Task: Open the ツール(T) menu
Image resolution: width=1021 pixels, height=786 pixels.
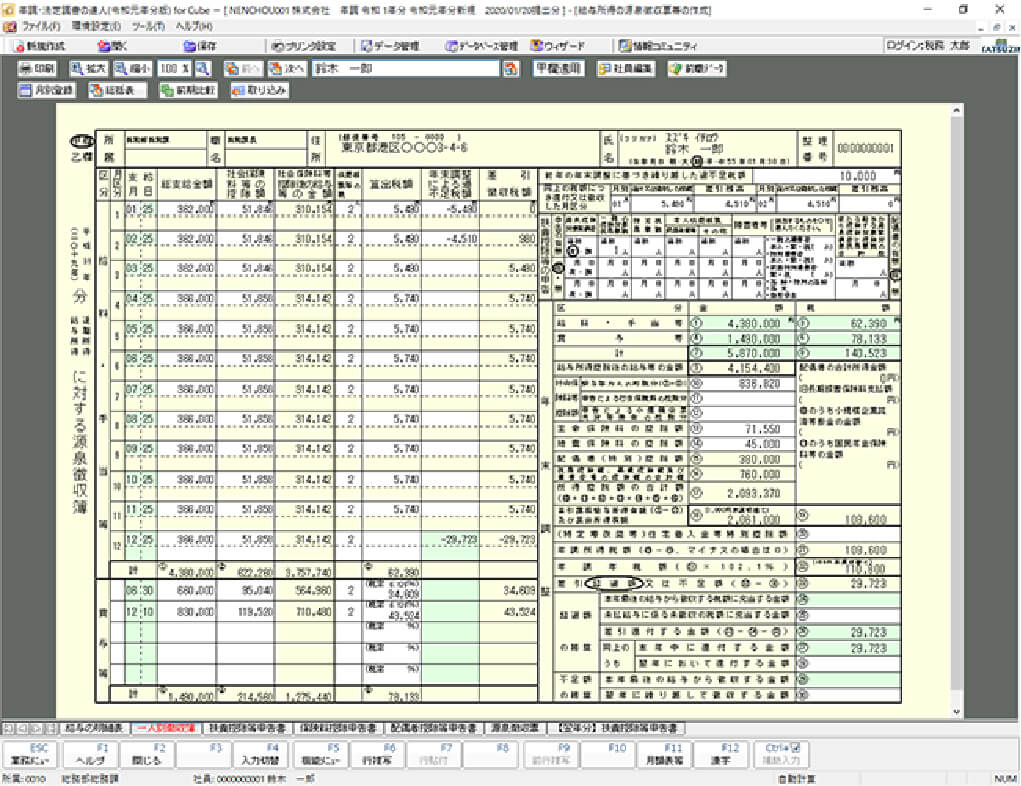Action: click(148, 27)
